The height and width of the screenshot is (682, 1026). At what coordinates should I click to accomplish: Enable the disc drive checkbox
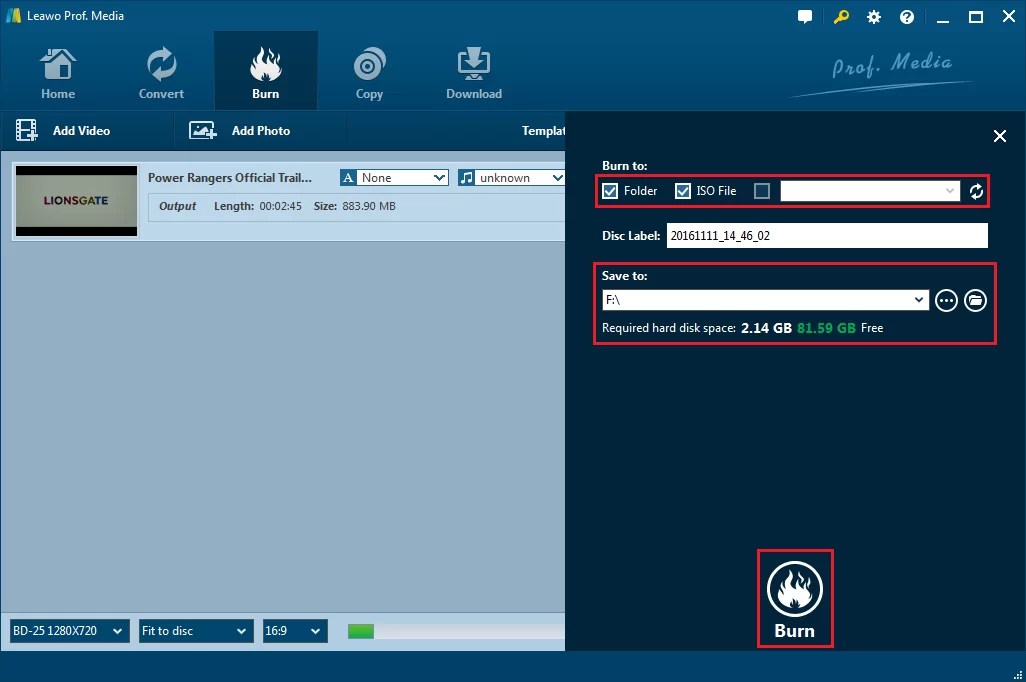tap(761, 191)
